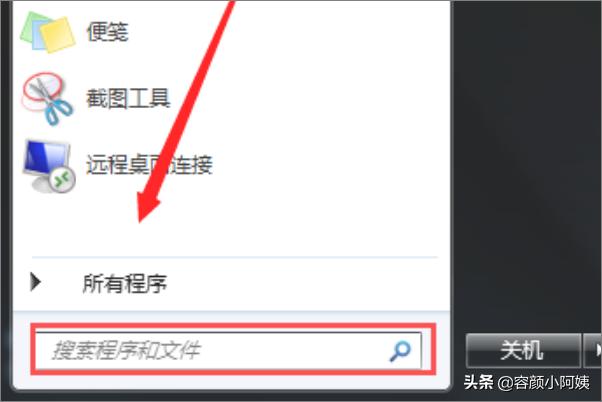602x402 pixels.
Task: Click the blue screen of the 远程桌面连接 icon
Action: point(45,158)
